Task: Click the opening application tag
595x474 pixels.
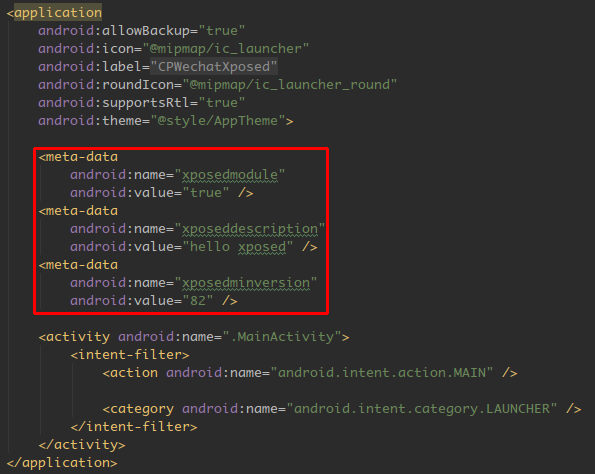Action: pyautogui.click(x=55, y=13)
